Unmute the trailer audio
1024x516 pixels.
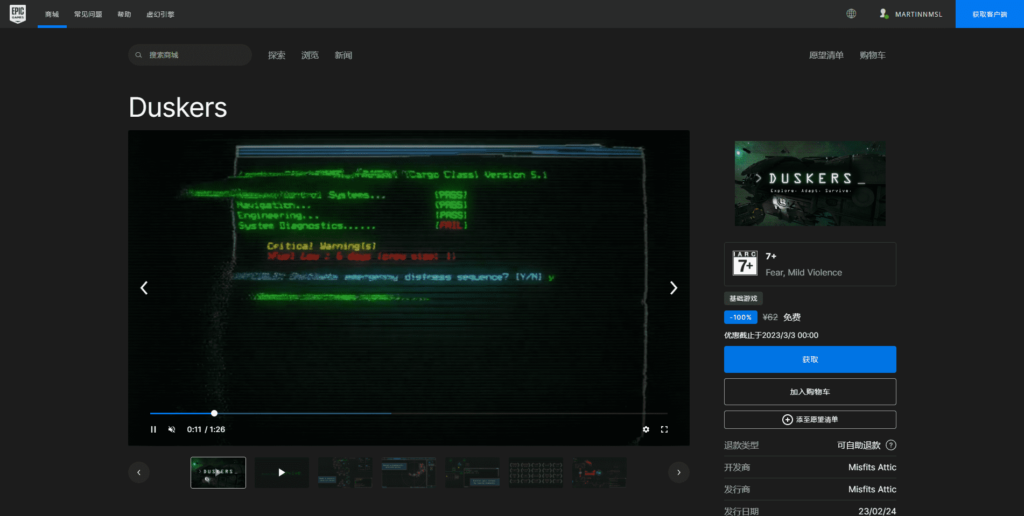tap(172, 429)
